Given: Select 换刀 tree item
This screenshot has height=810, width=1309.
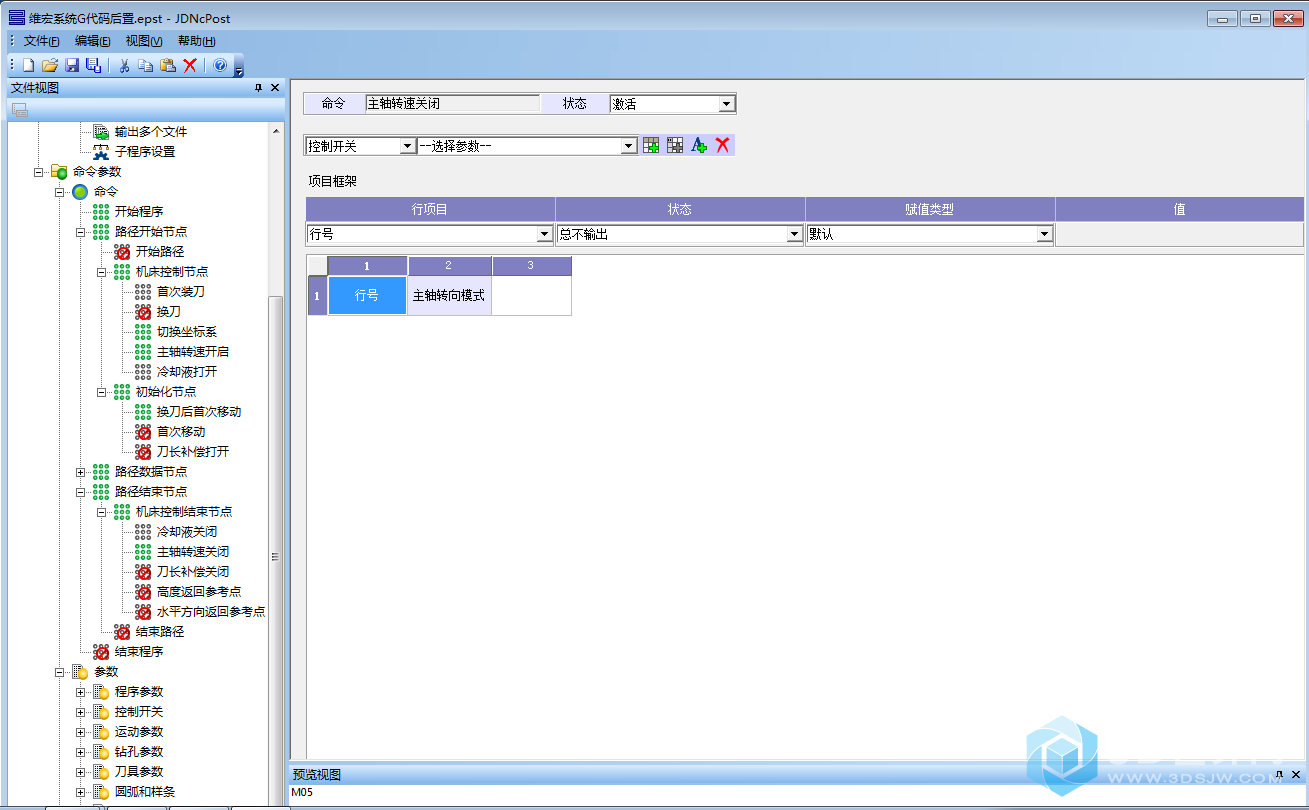Looking at the screenshot, I should coord(169,312).
